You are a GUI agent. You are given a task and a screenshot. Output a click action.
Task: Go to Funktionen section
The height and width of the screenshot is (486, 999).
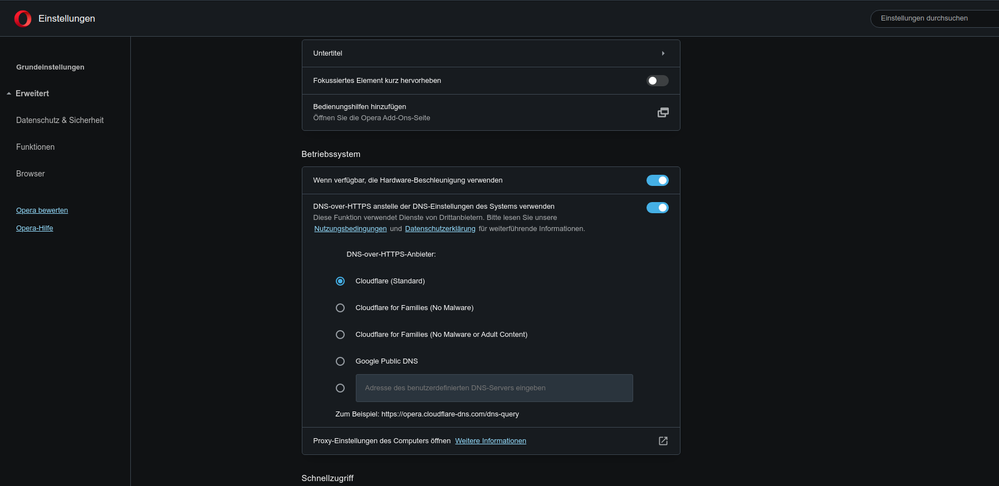tap(35, 147)
